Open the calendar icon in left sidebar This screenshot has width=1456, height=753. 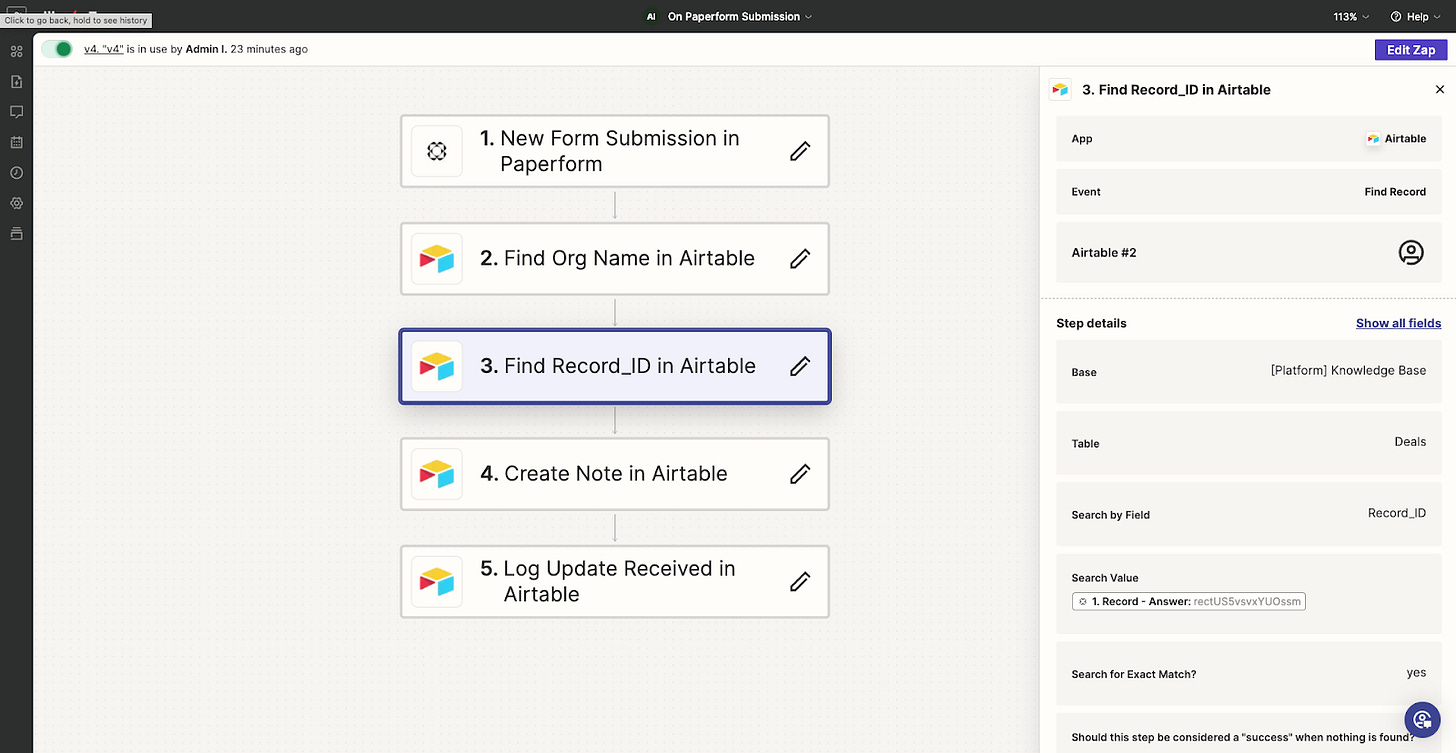pos(16,142)
